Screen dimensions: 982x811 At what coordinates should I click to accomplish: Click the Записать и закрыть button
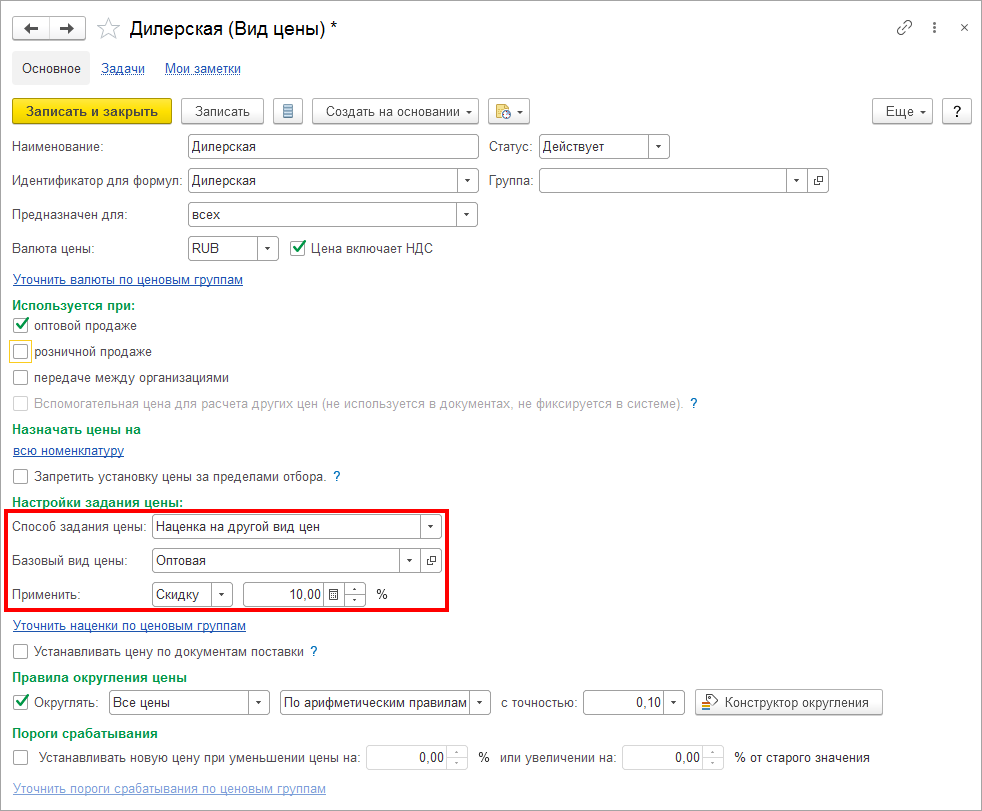click(92, 111)
